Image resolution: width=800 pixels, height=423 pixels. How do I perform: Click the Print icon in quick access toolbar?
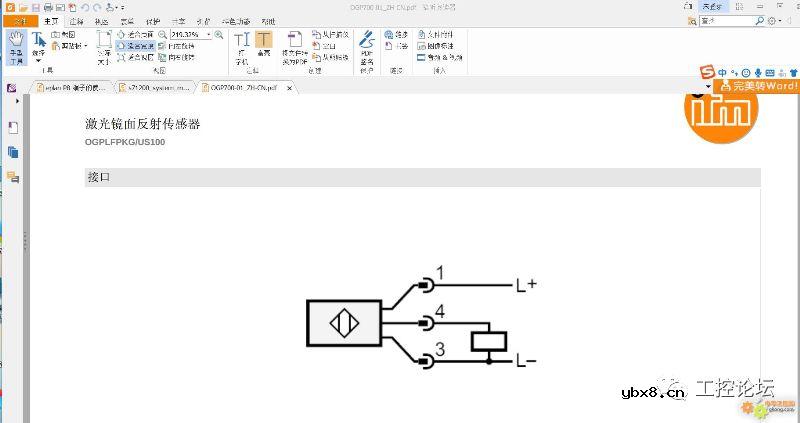pyautogui.click(x=47, y=8)
